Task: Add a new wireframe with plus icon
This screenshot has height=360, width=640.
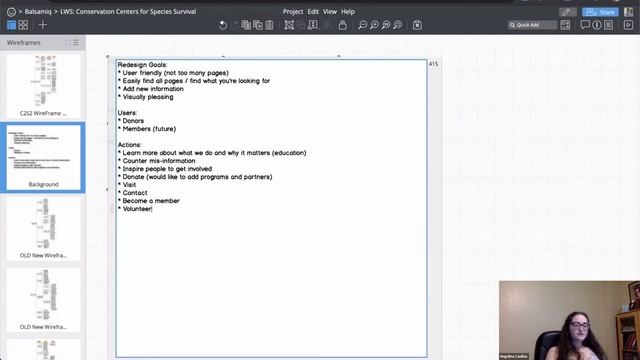Action: (x=43, y=25)
